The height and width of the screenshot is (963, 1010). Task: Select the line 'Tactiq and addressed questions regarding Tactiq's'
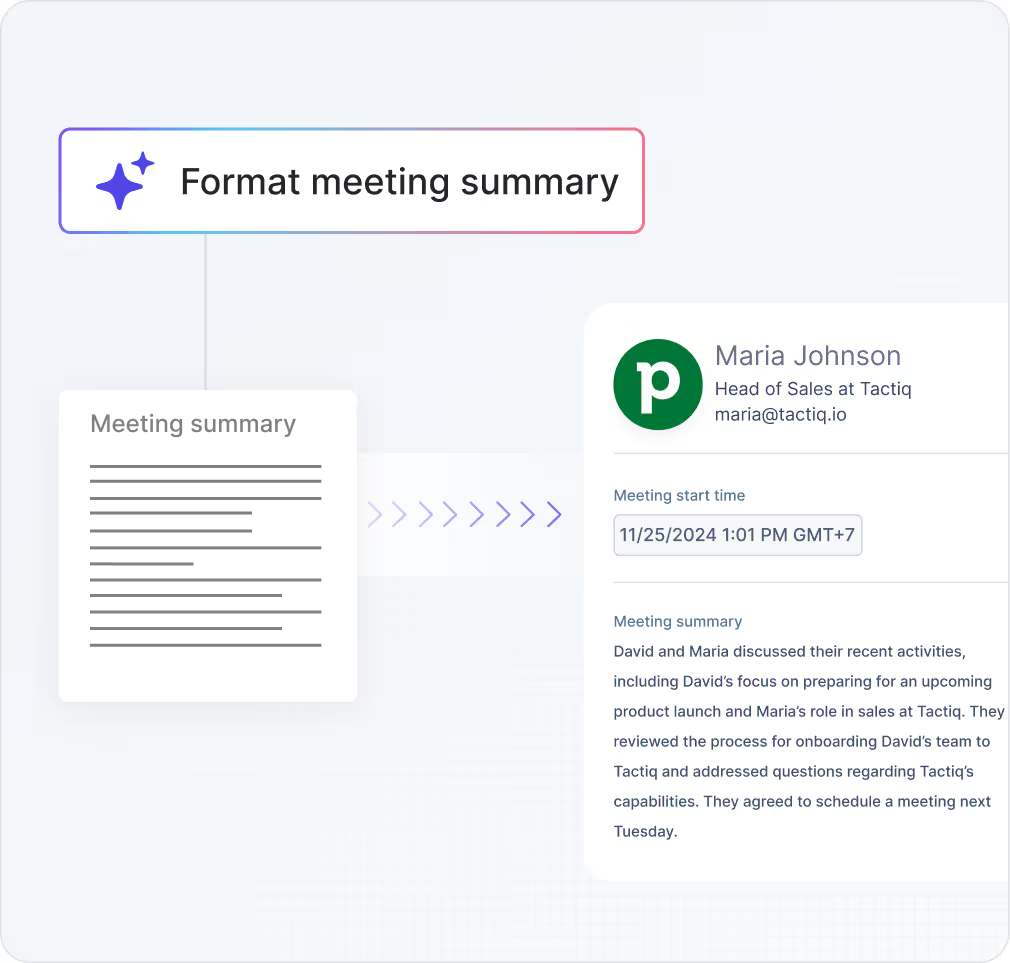[x=794, y=772]
